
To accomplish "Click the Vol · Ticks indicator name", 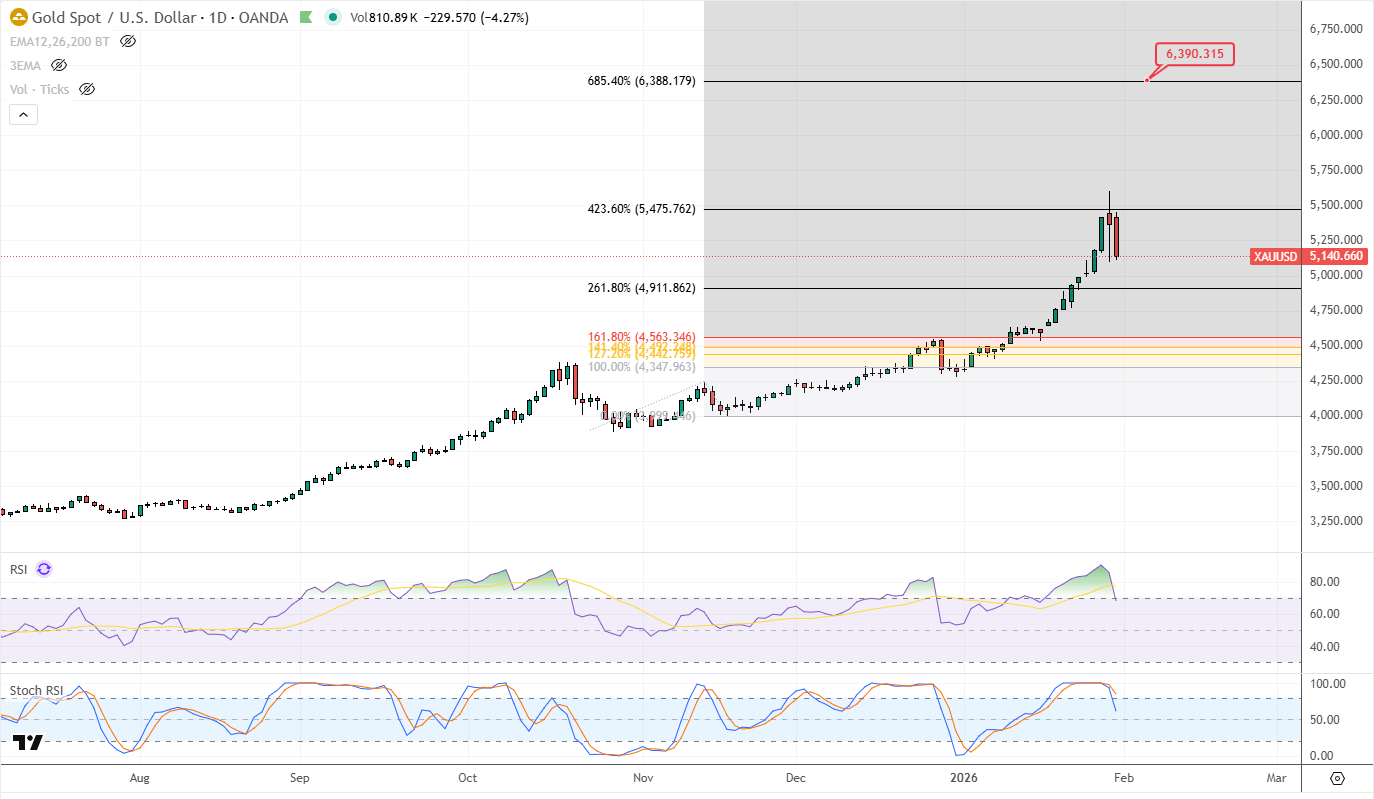I will (x=40, y=89).
